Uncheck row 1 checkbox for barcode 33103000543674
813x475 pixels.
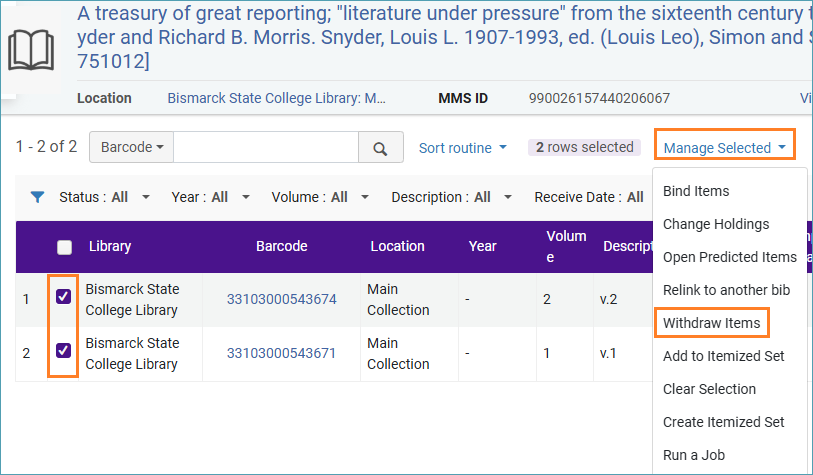pyautogui.click(x=63, y=296)
